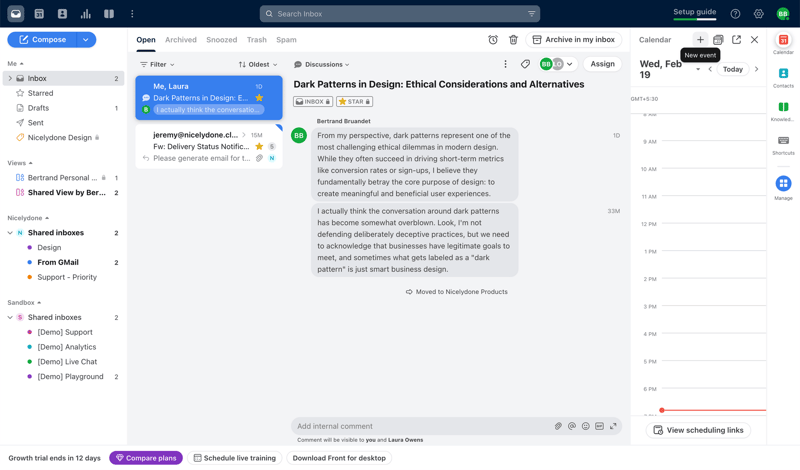Click the New event plus icon
The width and height of the screenshot is (800, 470).
point(700,40)
